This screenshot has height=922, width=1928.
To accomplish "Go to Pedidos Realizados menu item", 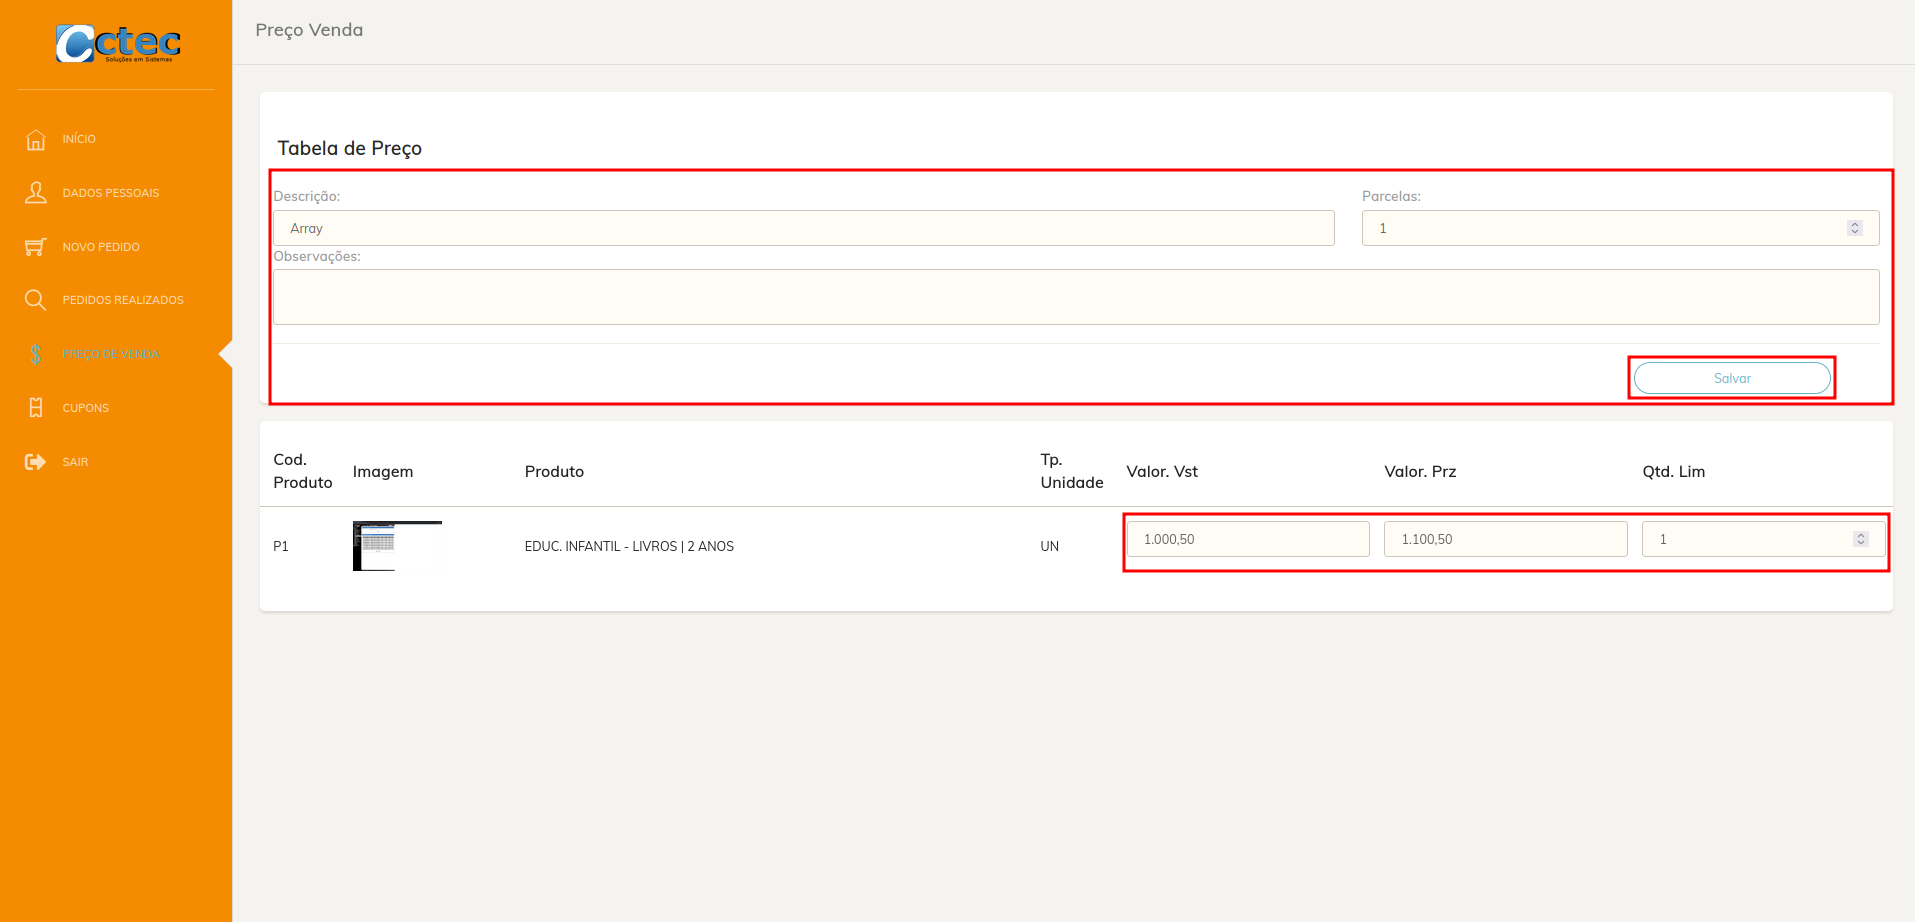I will [123, 300].
